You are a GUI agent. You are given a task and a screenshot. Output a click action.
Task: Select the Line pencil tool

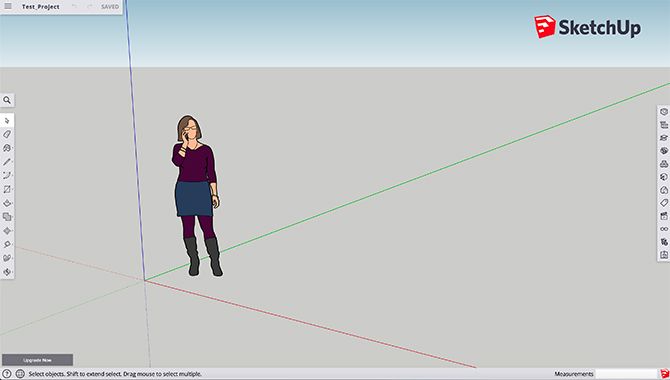pos(7,162)
